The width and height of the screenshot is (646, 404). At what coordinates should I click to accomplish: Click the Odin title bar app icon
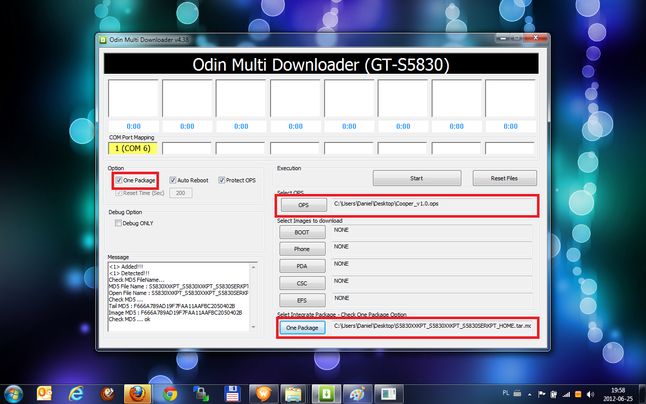(x=103, y=40)
